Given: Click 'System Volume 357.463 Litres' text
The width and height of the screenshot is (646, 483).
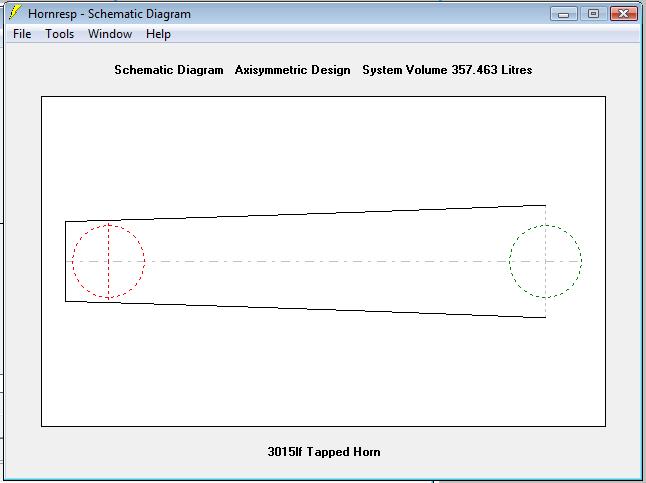Looking at the screenshot, I should point(447,70).
